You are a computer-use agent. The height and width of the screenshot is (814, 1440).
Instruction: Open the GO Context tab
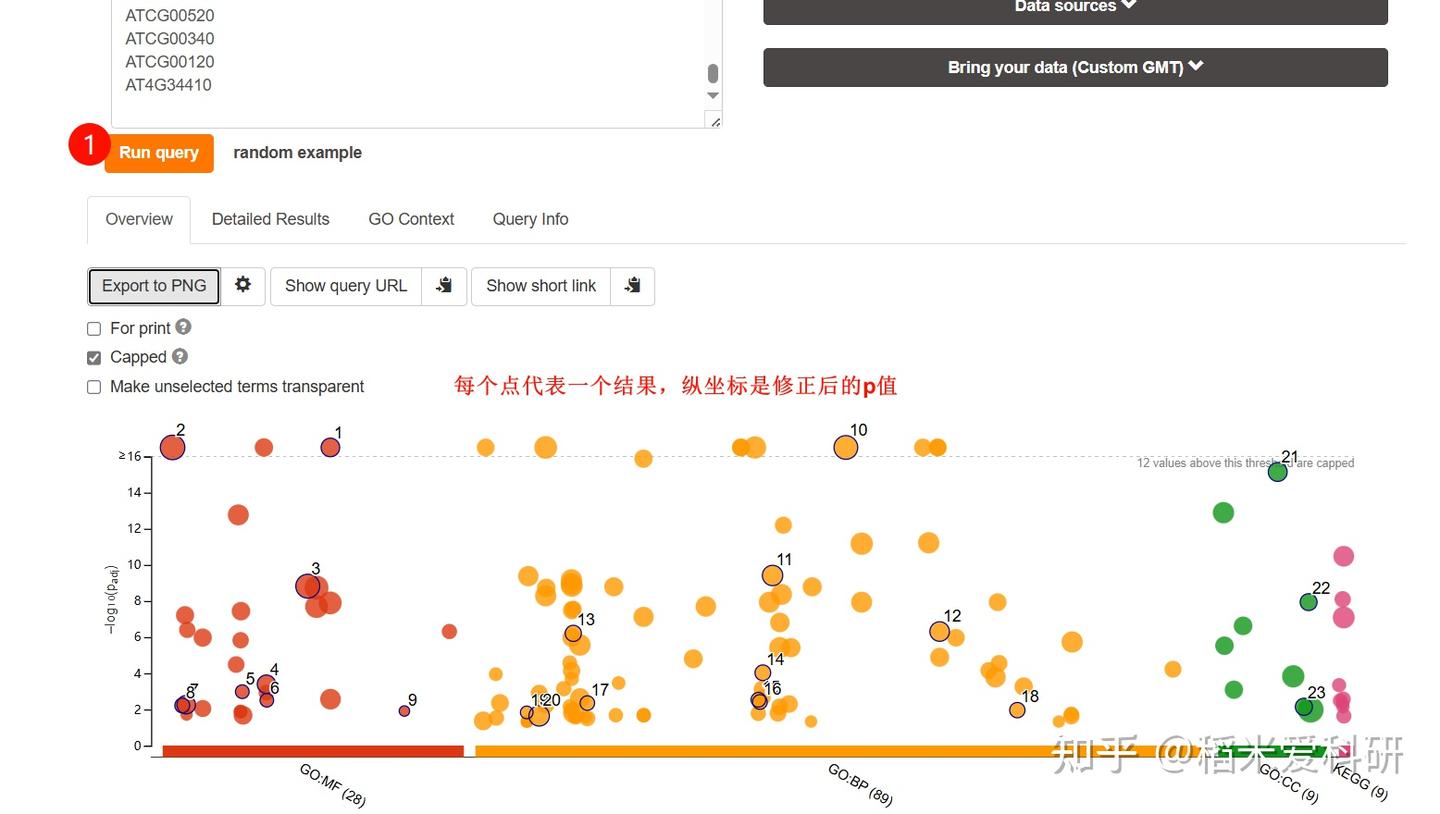[x=411, y=219]
